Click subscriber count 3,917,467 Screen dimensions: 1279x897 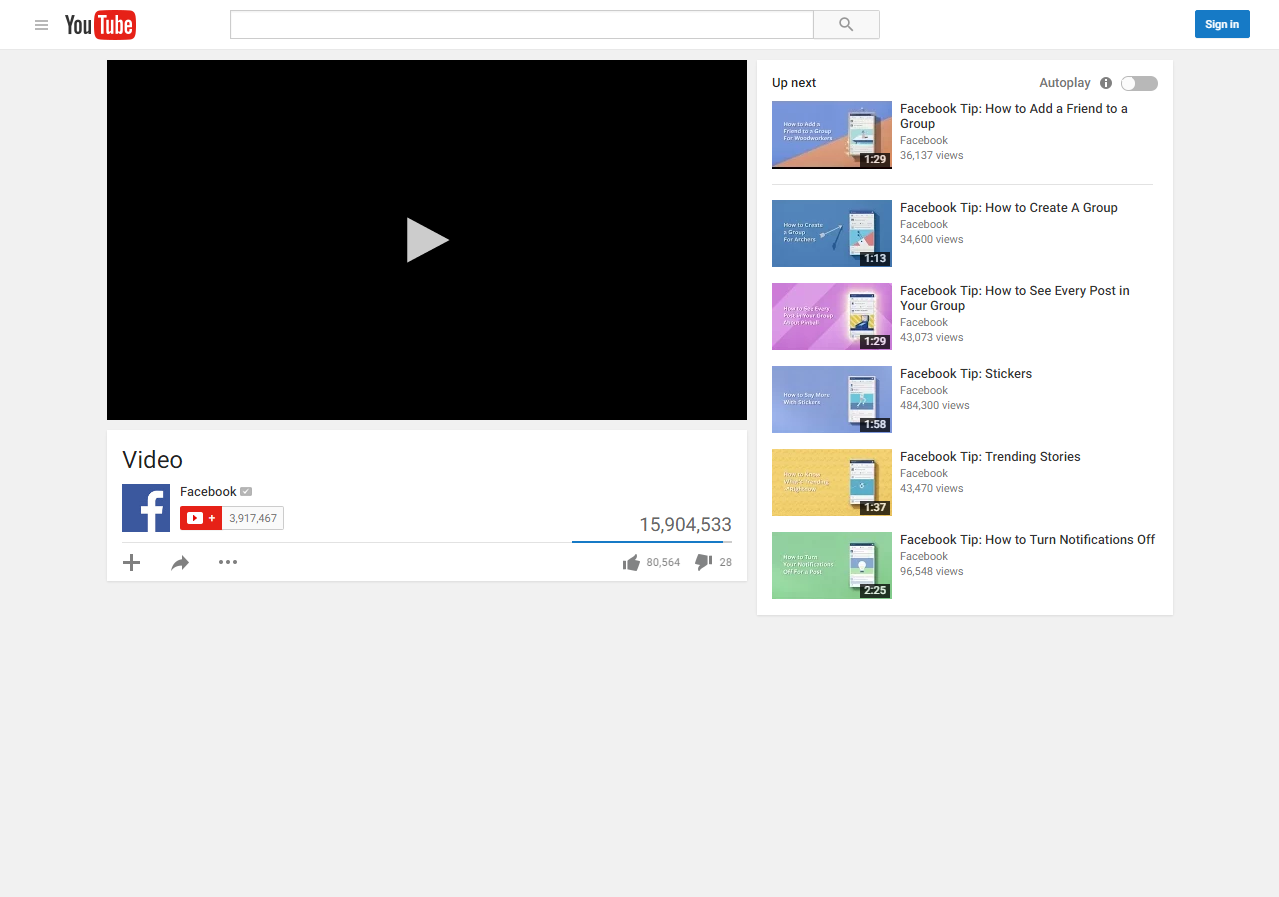point(253,518)
